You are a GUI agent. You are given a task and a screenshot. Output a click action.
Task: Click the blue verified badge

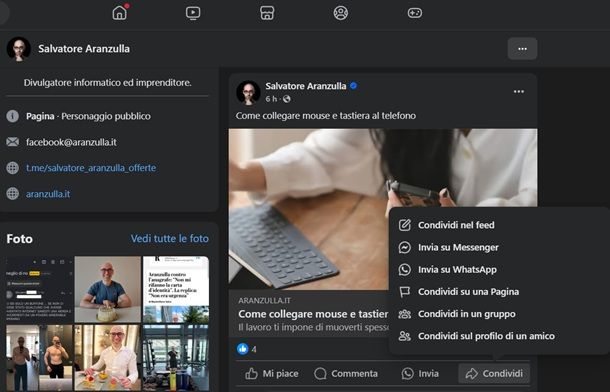tap(354, 86)
